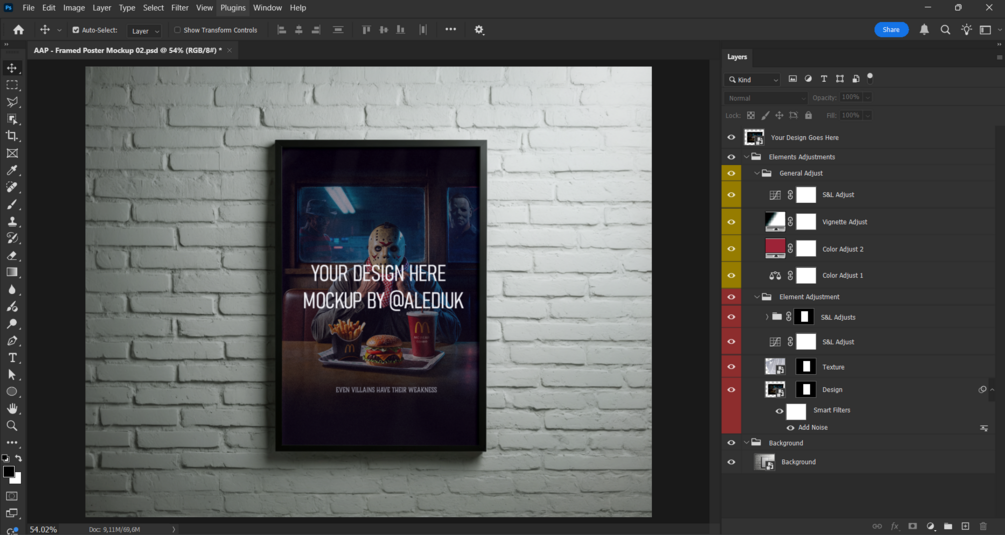Open the Search icon at top right
The height and width of the screenshot is (535, 1005).
[945, 29]
